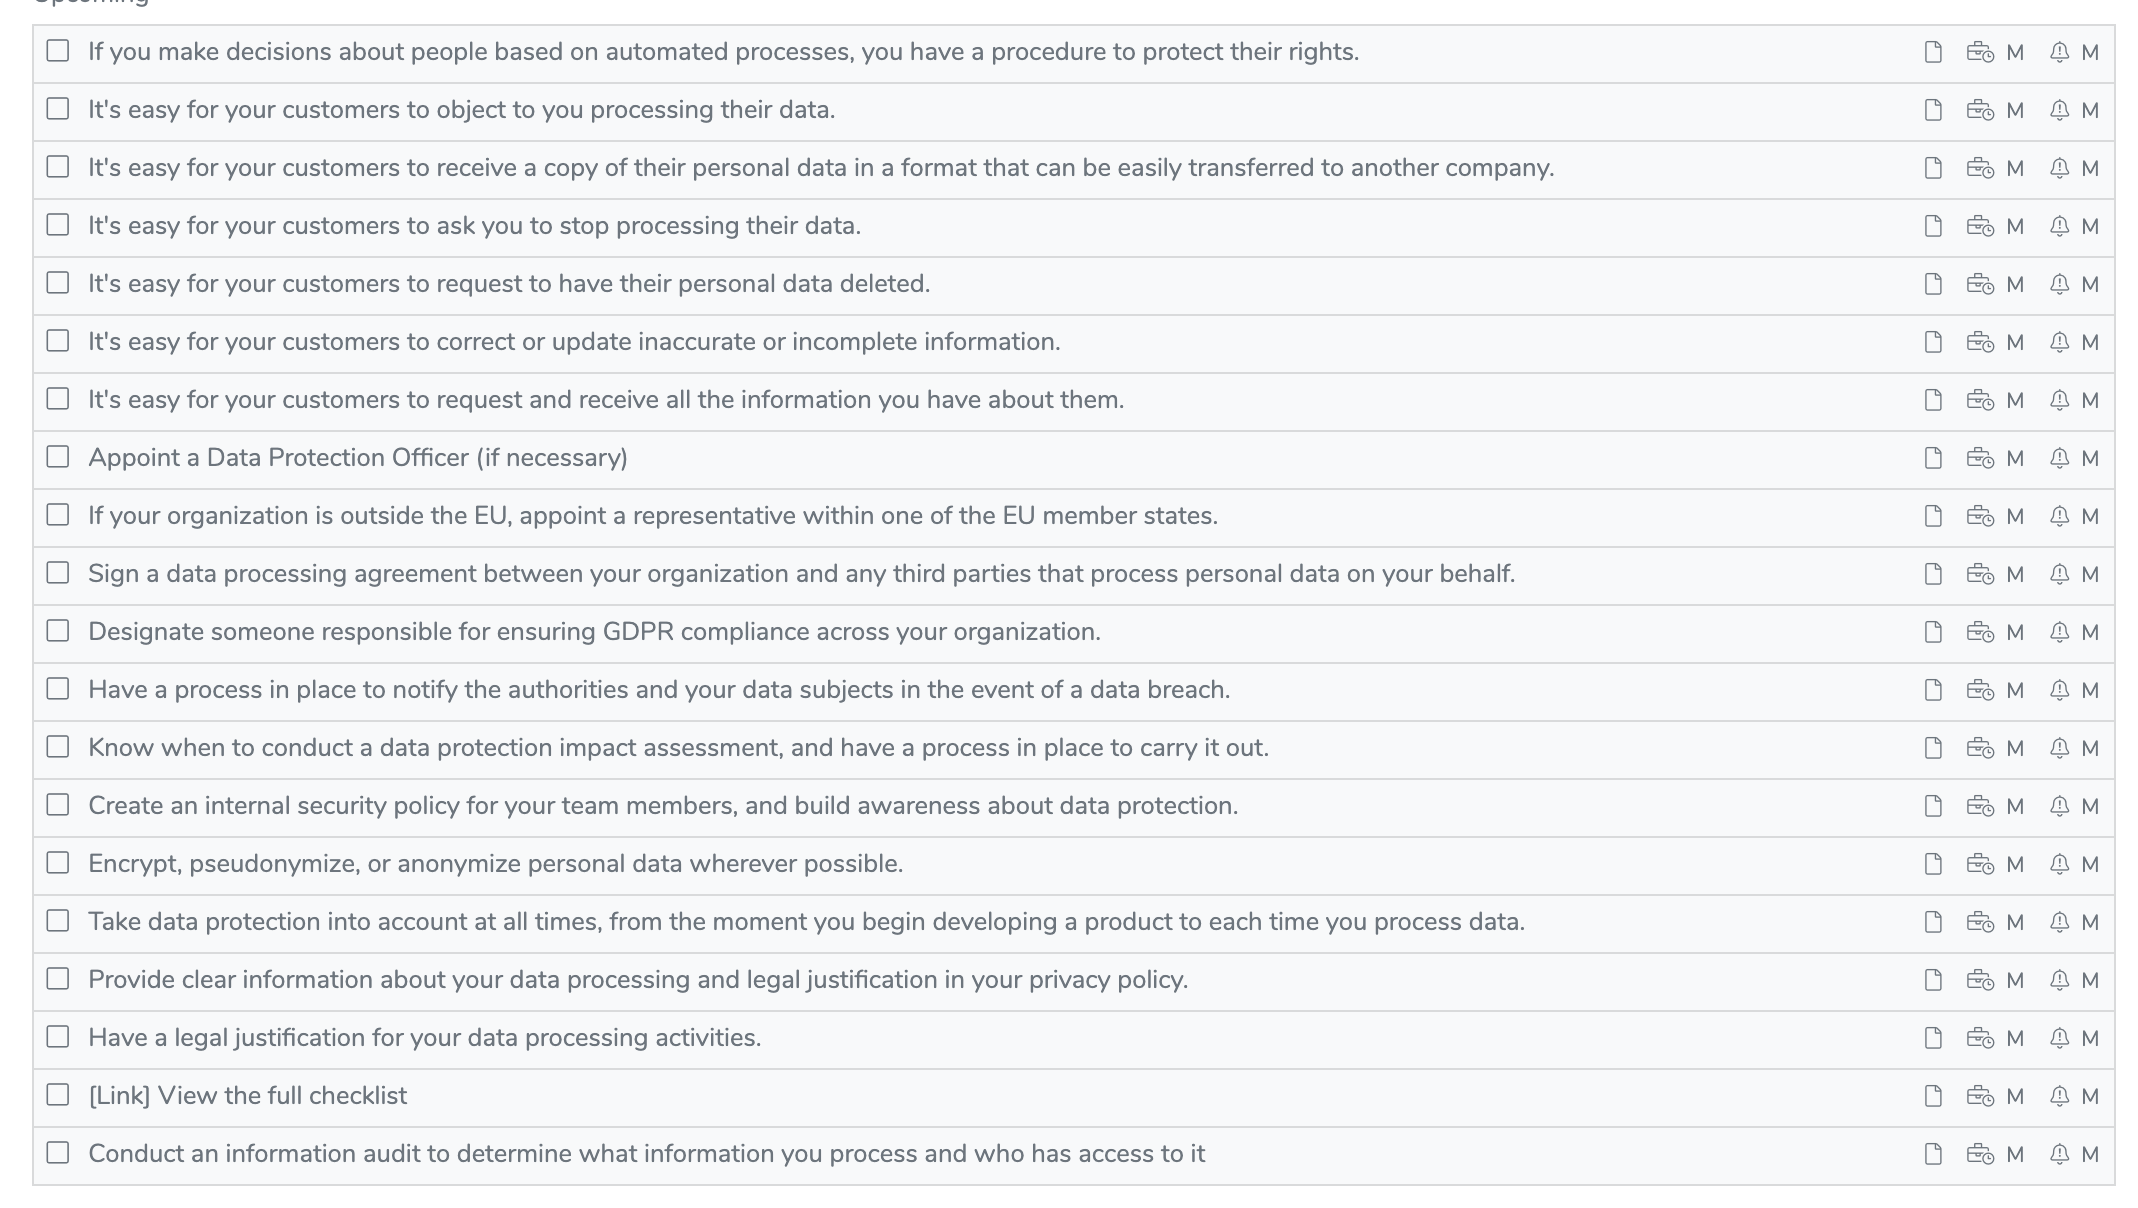The width and height of the screenshot is (2138, 1208).
Task: Click briefcase clock icon on Conduct information audit row
Action: (1979, 1154)
